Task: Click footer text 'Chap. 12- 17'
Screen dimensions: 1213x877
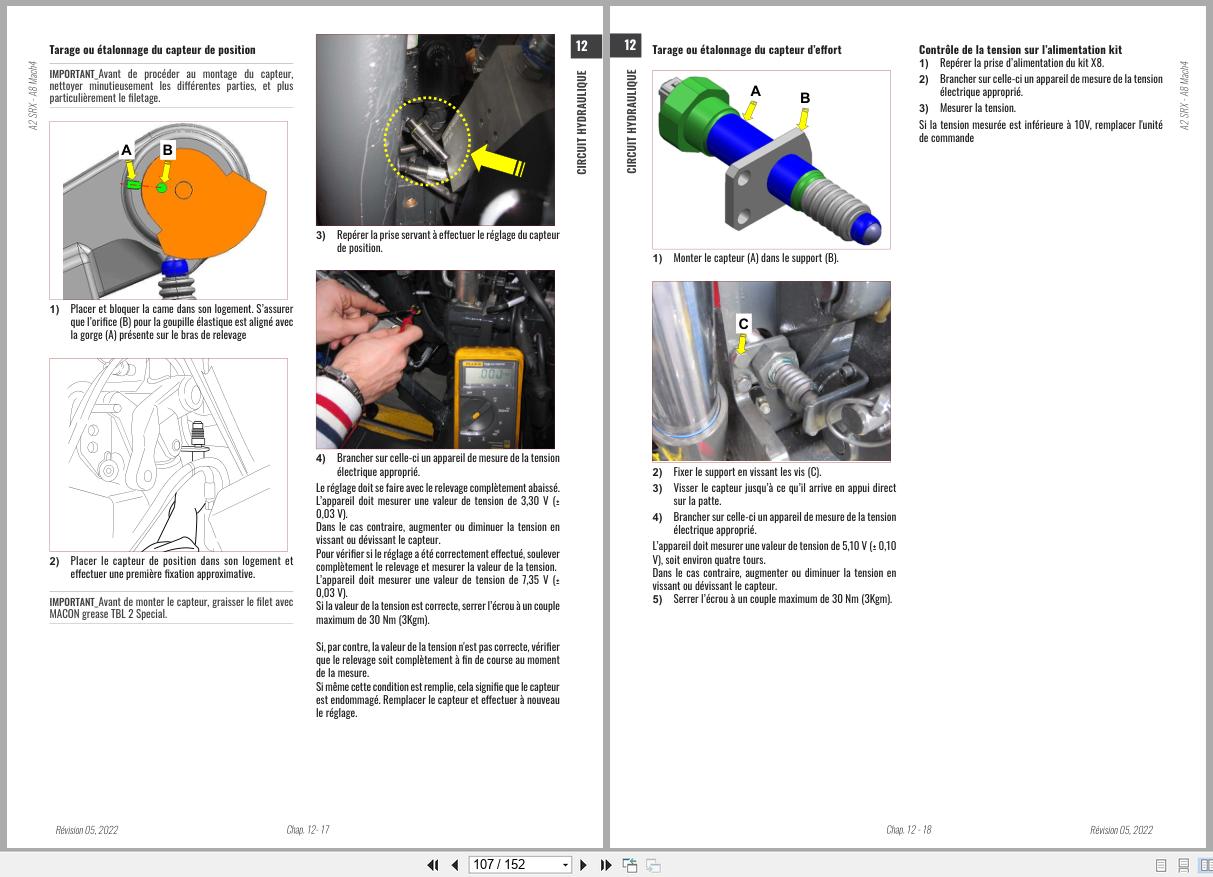Action: (308, 830)
